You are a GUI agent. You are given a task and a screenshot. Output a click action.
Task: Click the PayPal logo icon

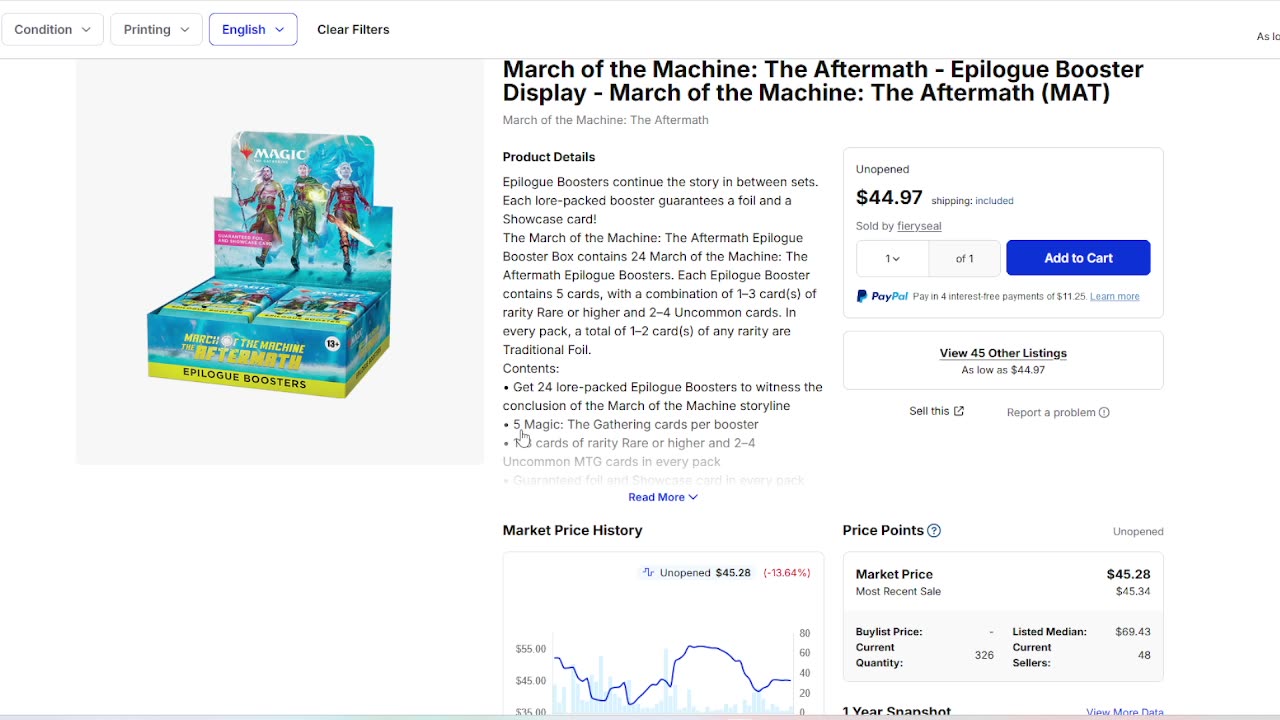[882, 296]
